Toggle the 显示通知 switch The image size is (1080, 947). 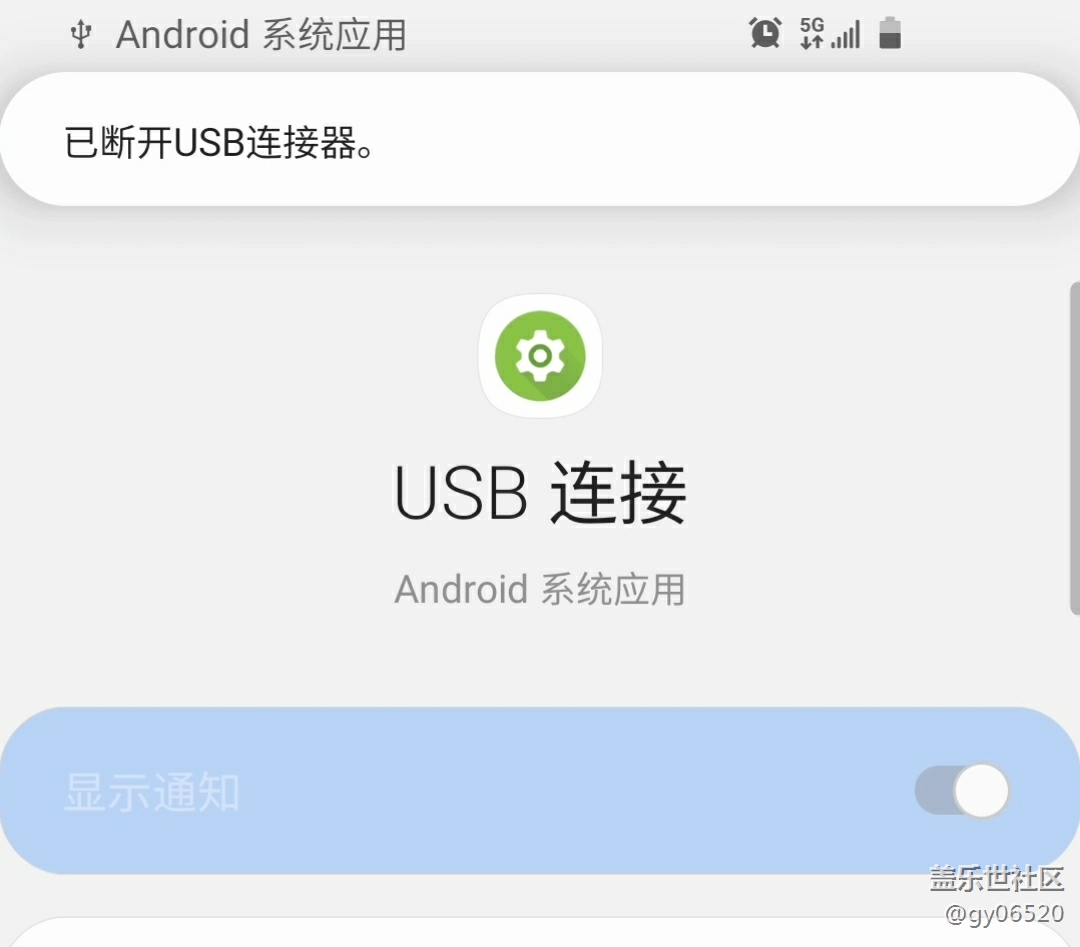pyautogui.click(x=962, y=791)
